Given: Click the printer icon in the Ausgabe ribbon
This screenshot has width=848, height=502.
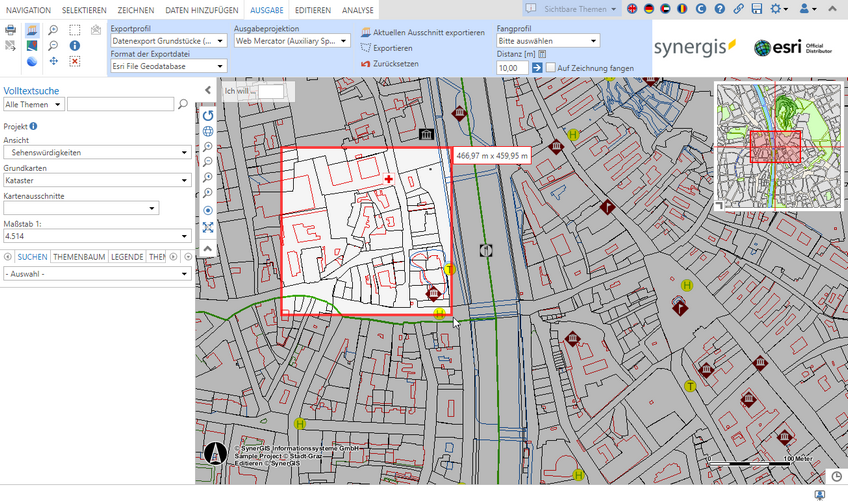Looking at the screenshot, I should tap(11, 30).
